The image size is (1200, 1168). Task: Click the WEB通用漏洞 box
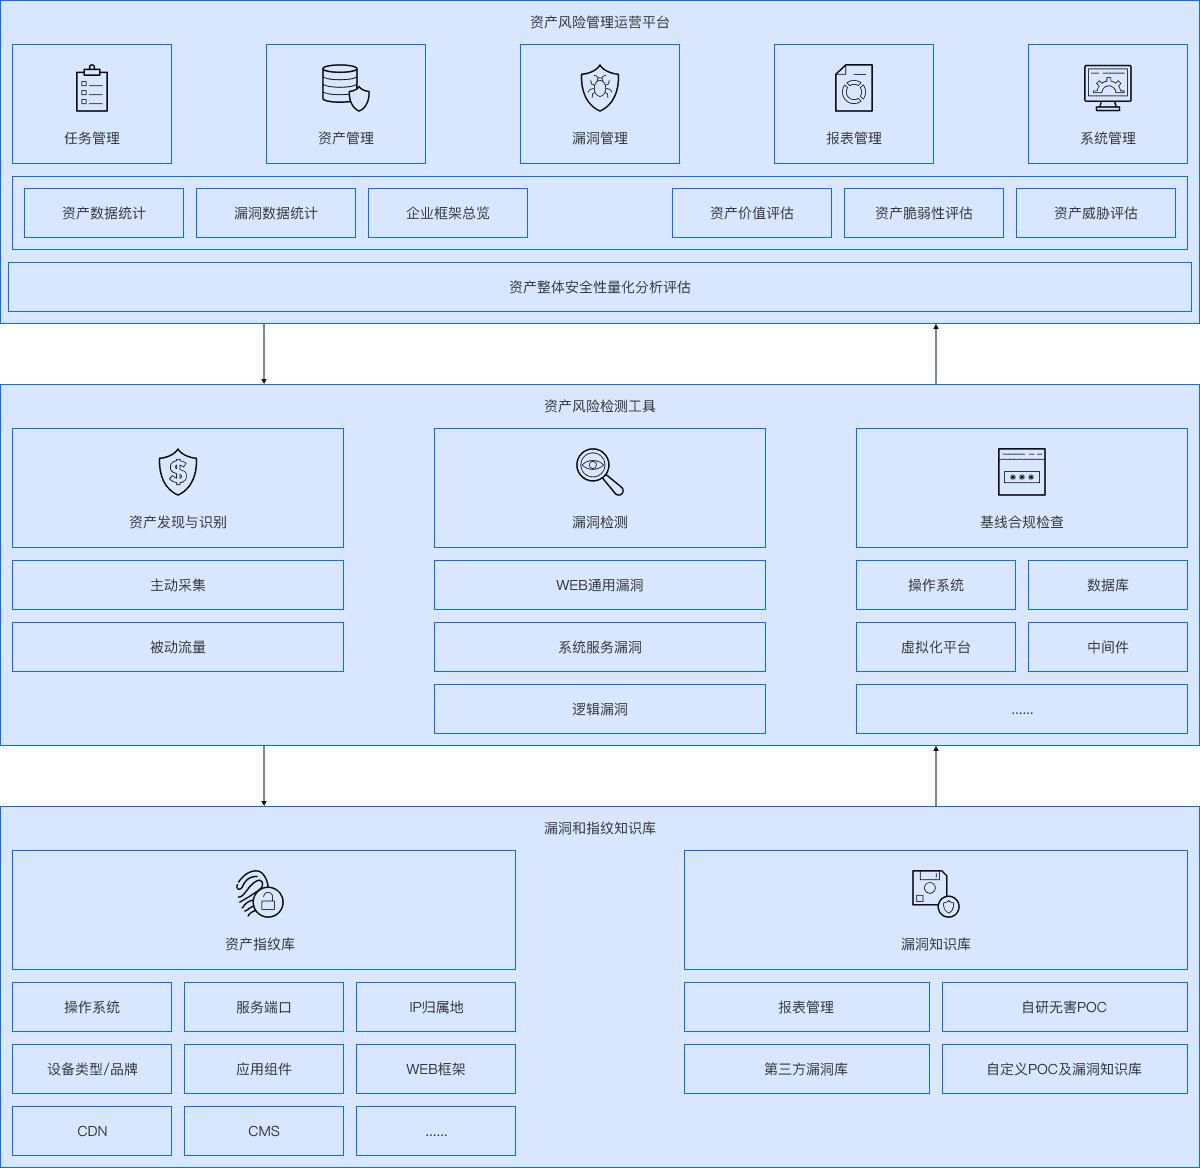tap(600, 585)
